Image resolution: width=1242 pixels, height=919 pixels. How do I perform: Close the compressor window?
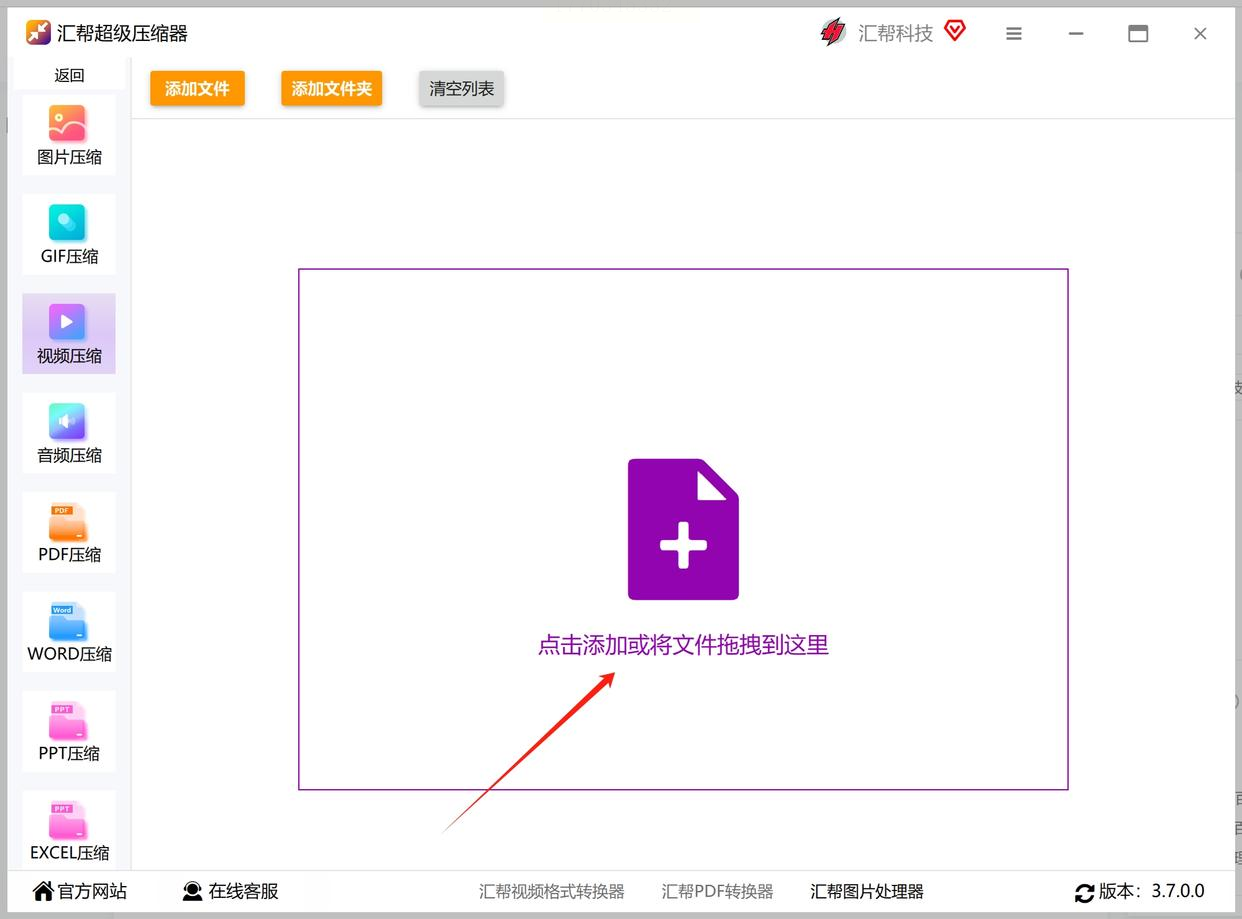[x=1200, y=33]
